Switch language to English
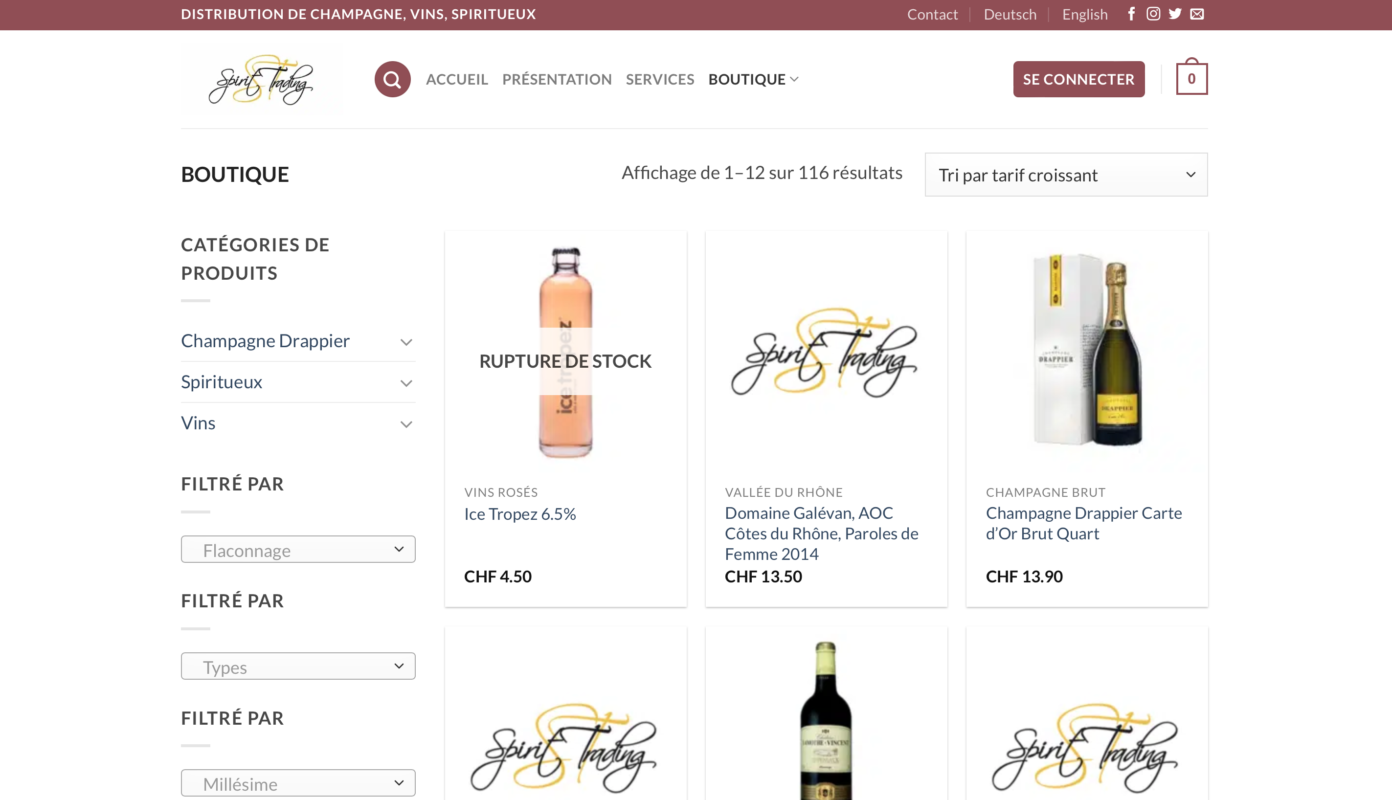 coord(1085,14)
